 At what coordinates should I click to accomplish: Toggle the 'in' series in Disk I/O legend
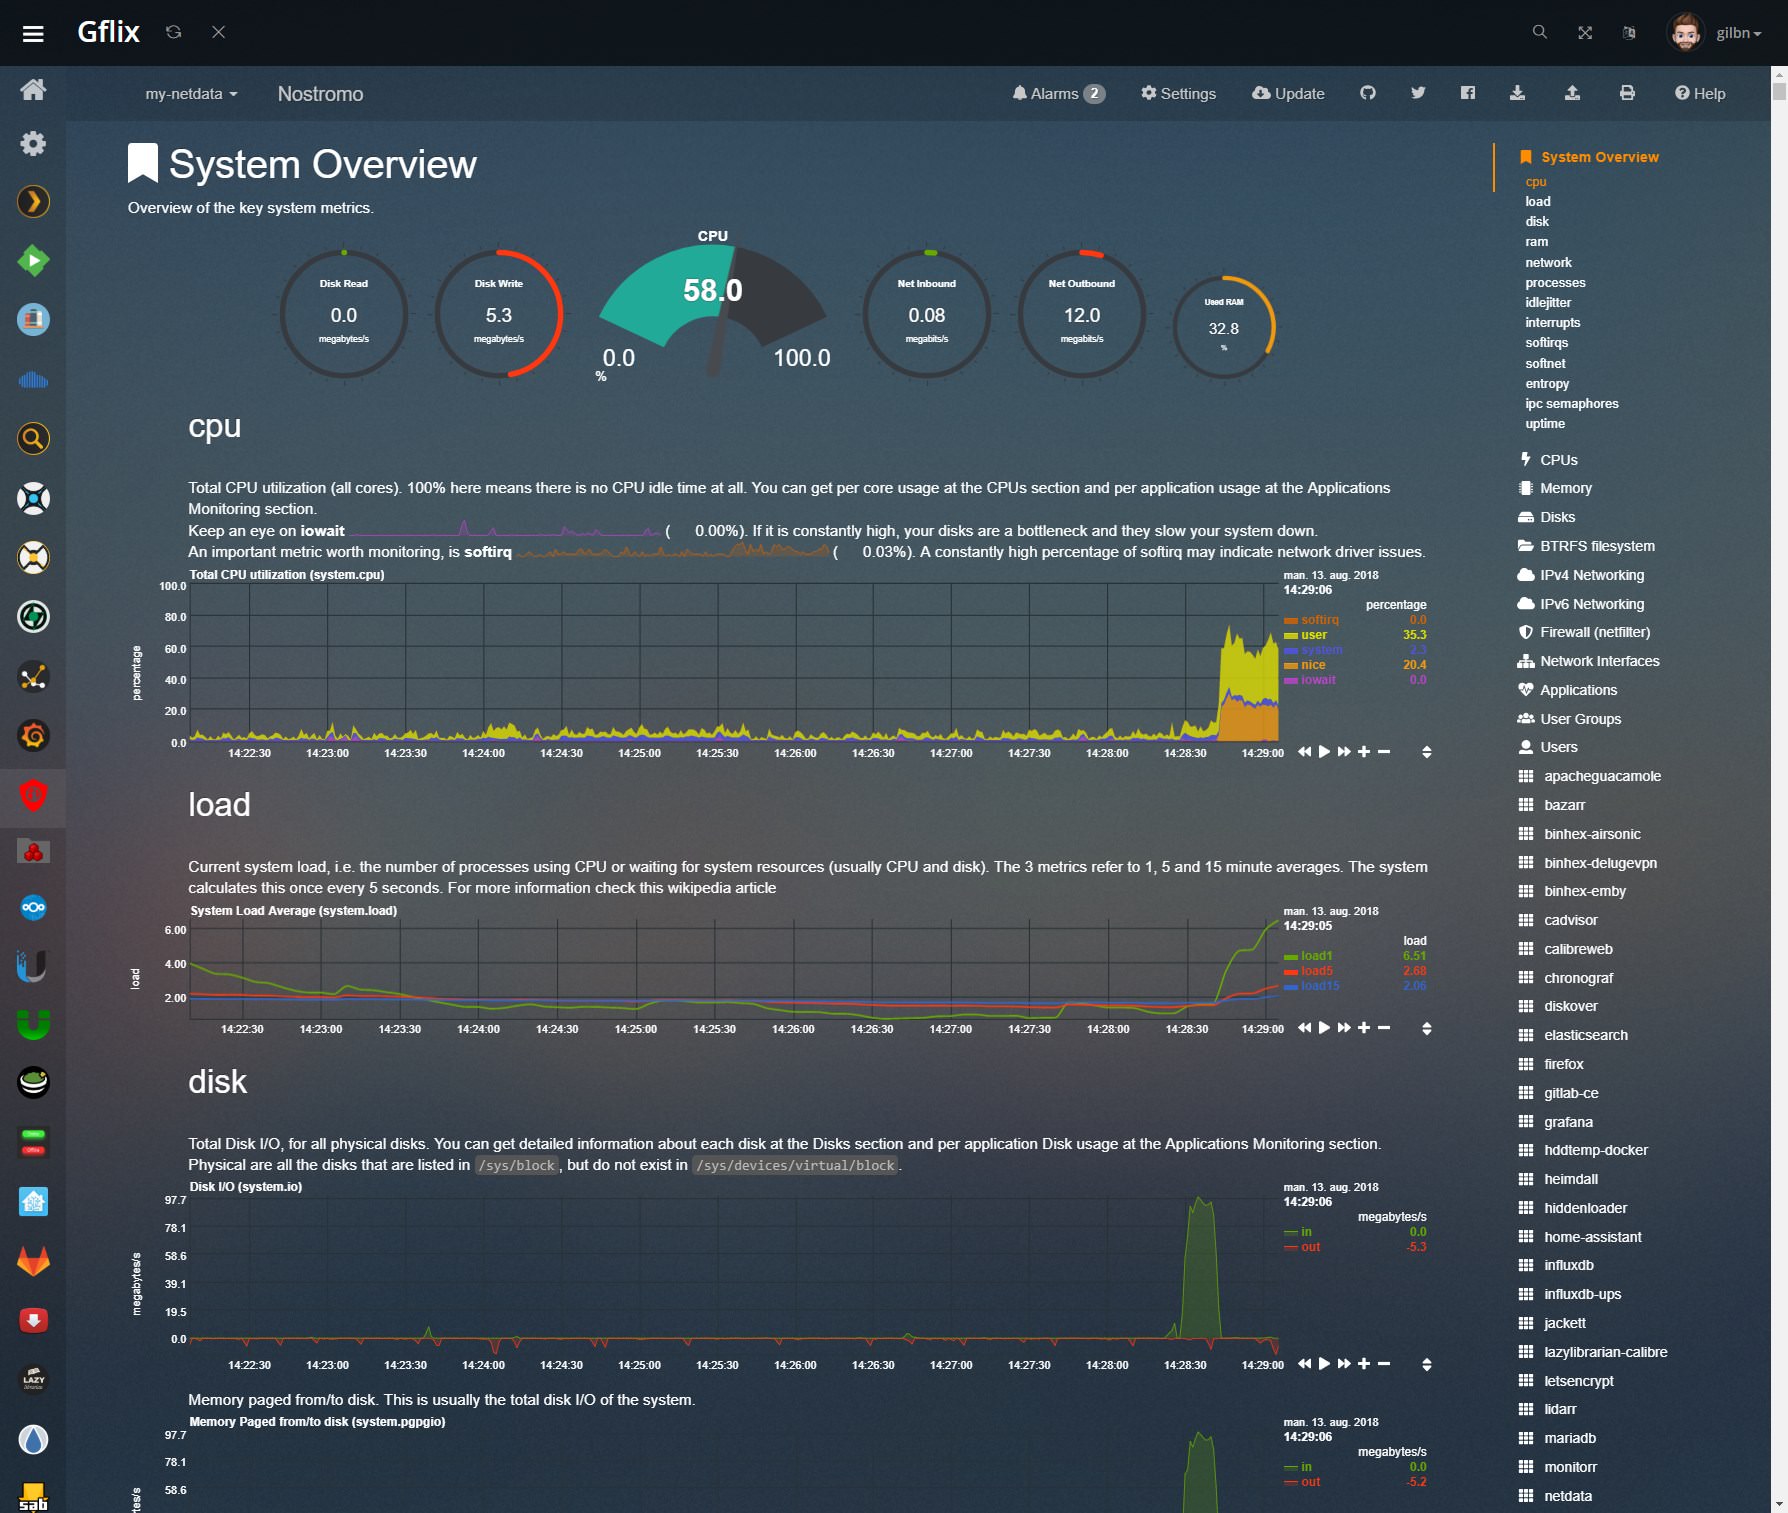pos(1306,1232)
